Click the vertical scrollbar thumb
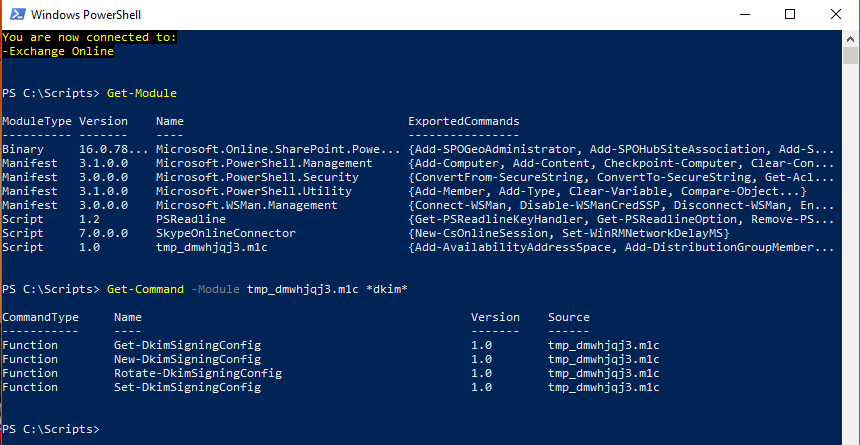 [851, 56]
